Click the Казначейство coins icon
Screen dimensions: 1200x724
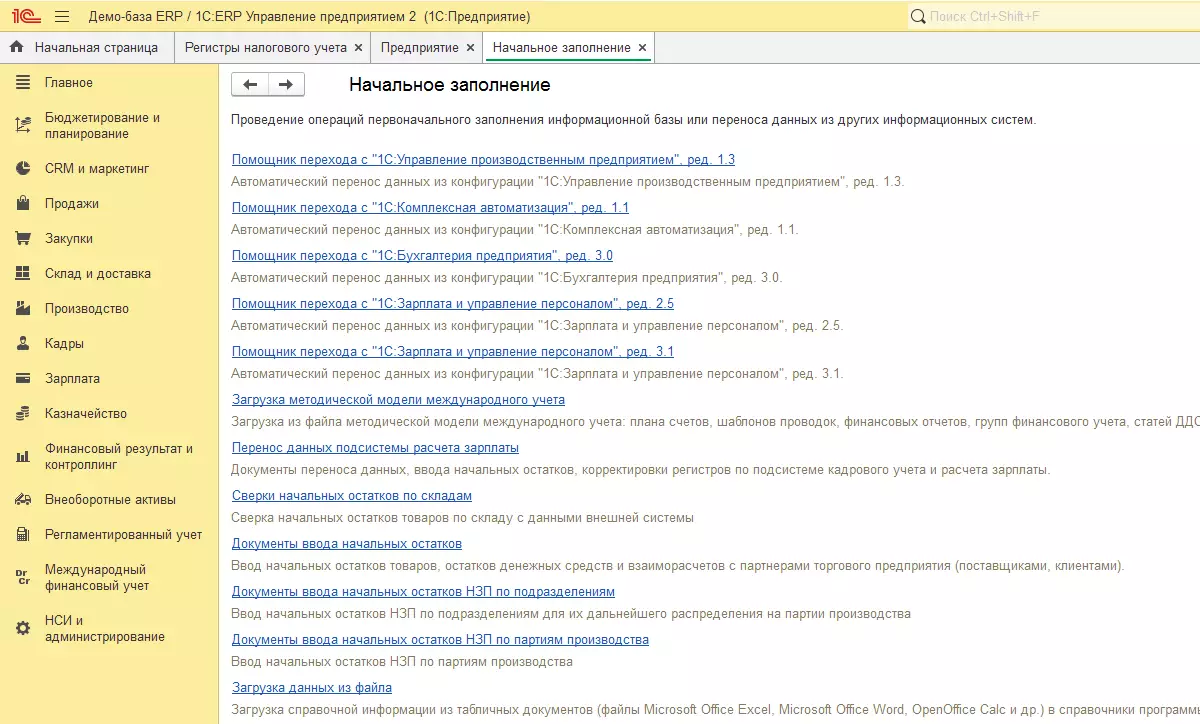[23, 414]
